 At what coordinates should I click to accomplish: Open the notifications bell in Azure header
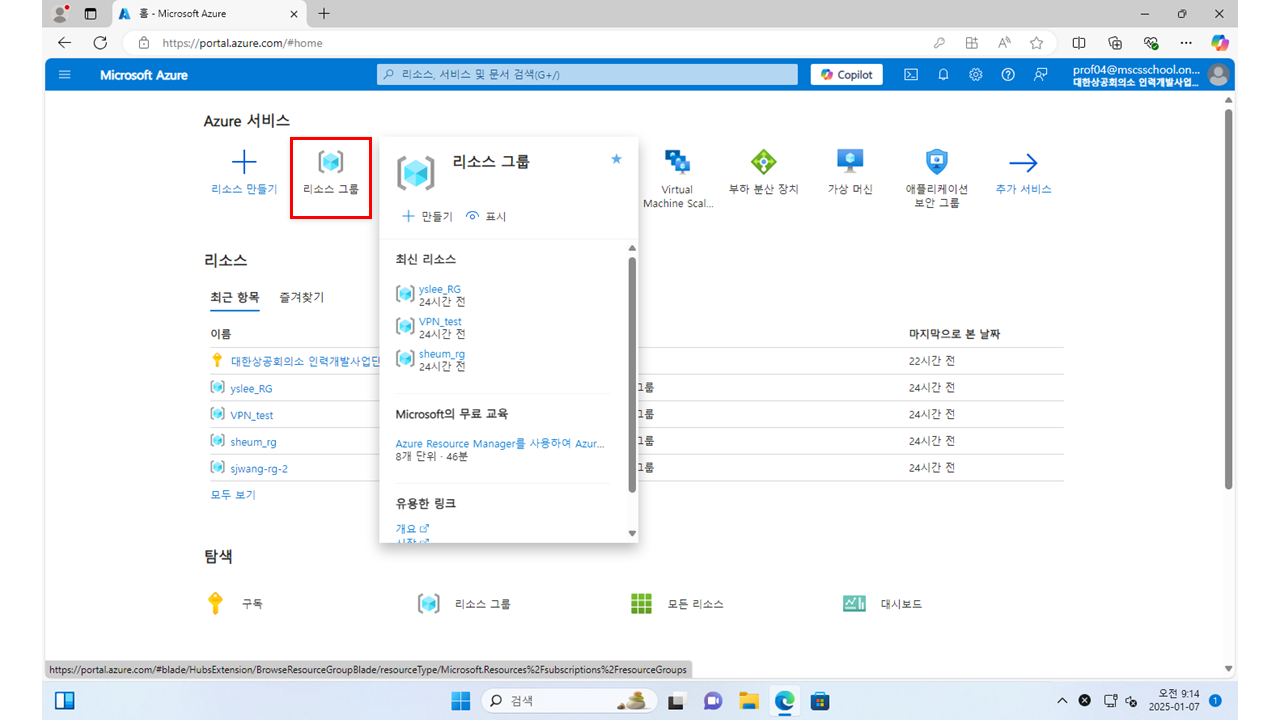pos(943,75)
